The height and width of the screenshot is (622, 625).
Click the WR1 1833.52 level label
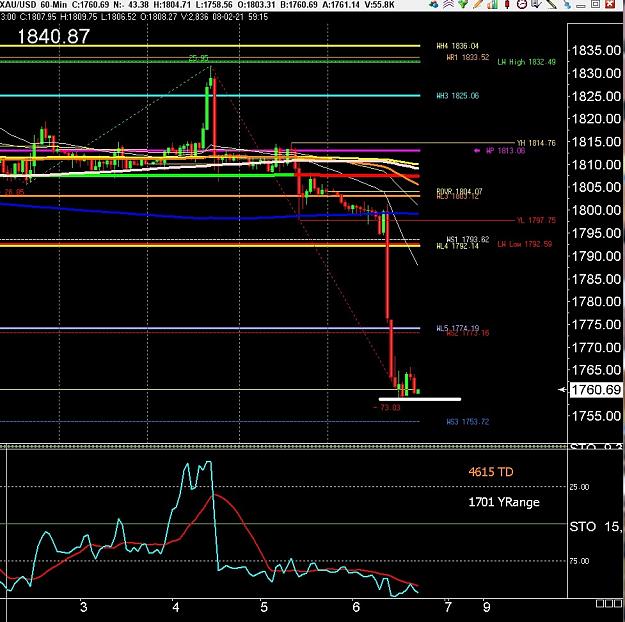pyautogui.click(x=468, y=57)
